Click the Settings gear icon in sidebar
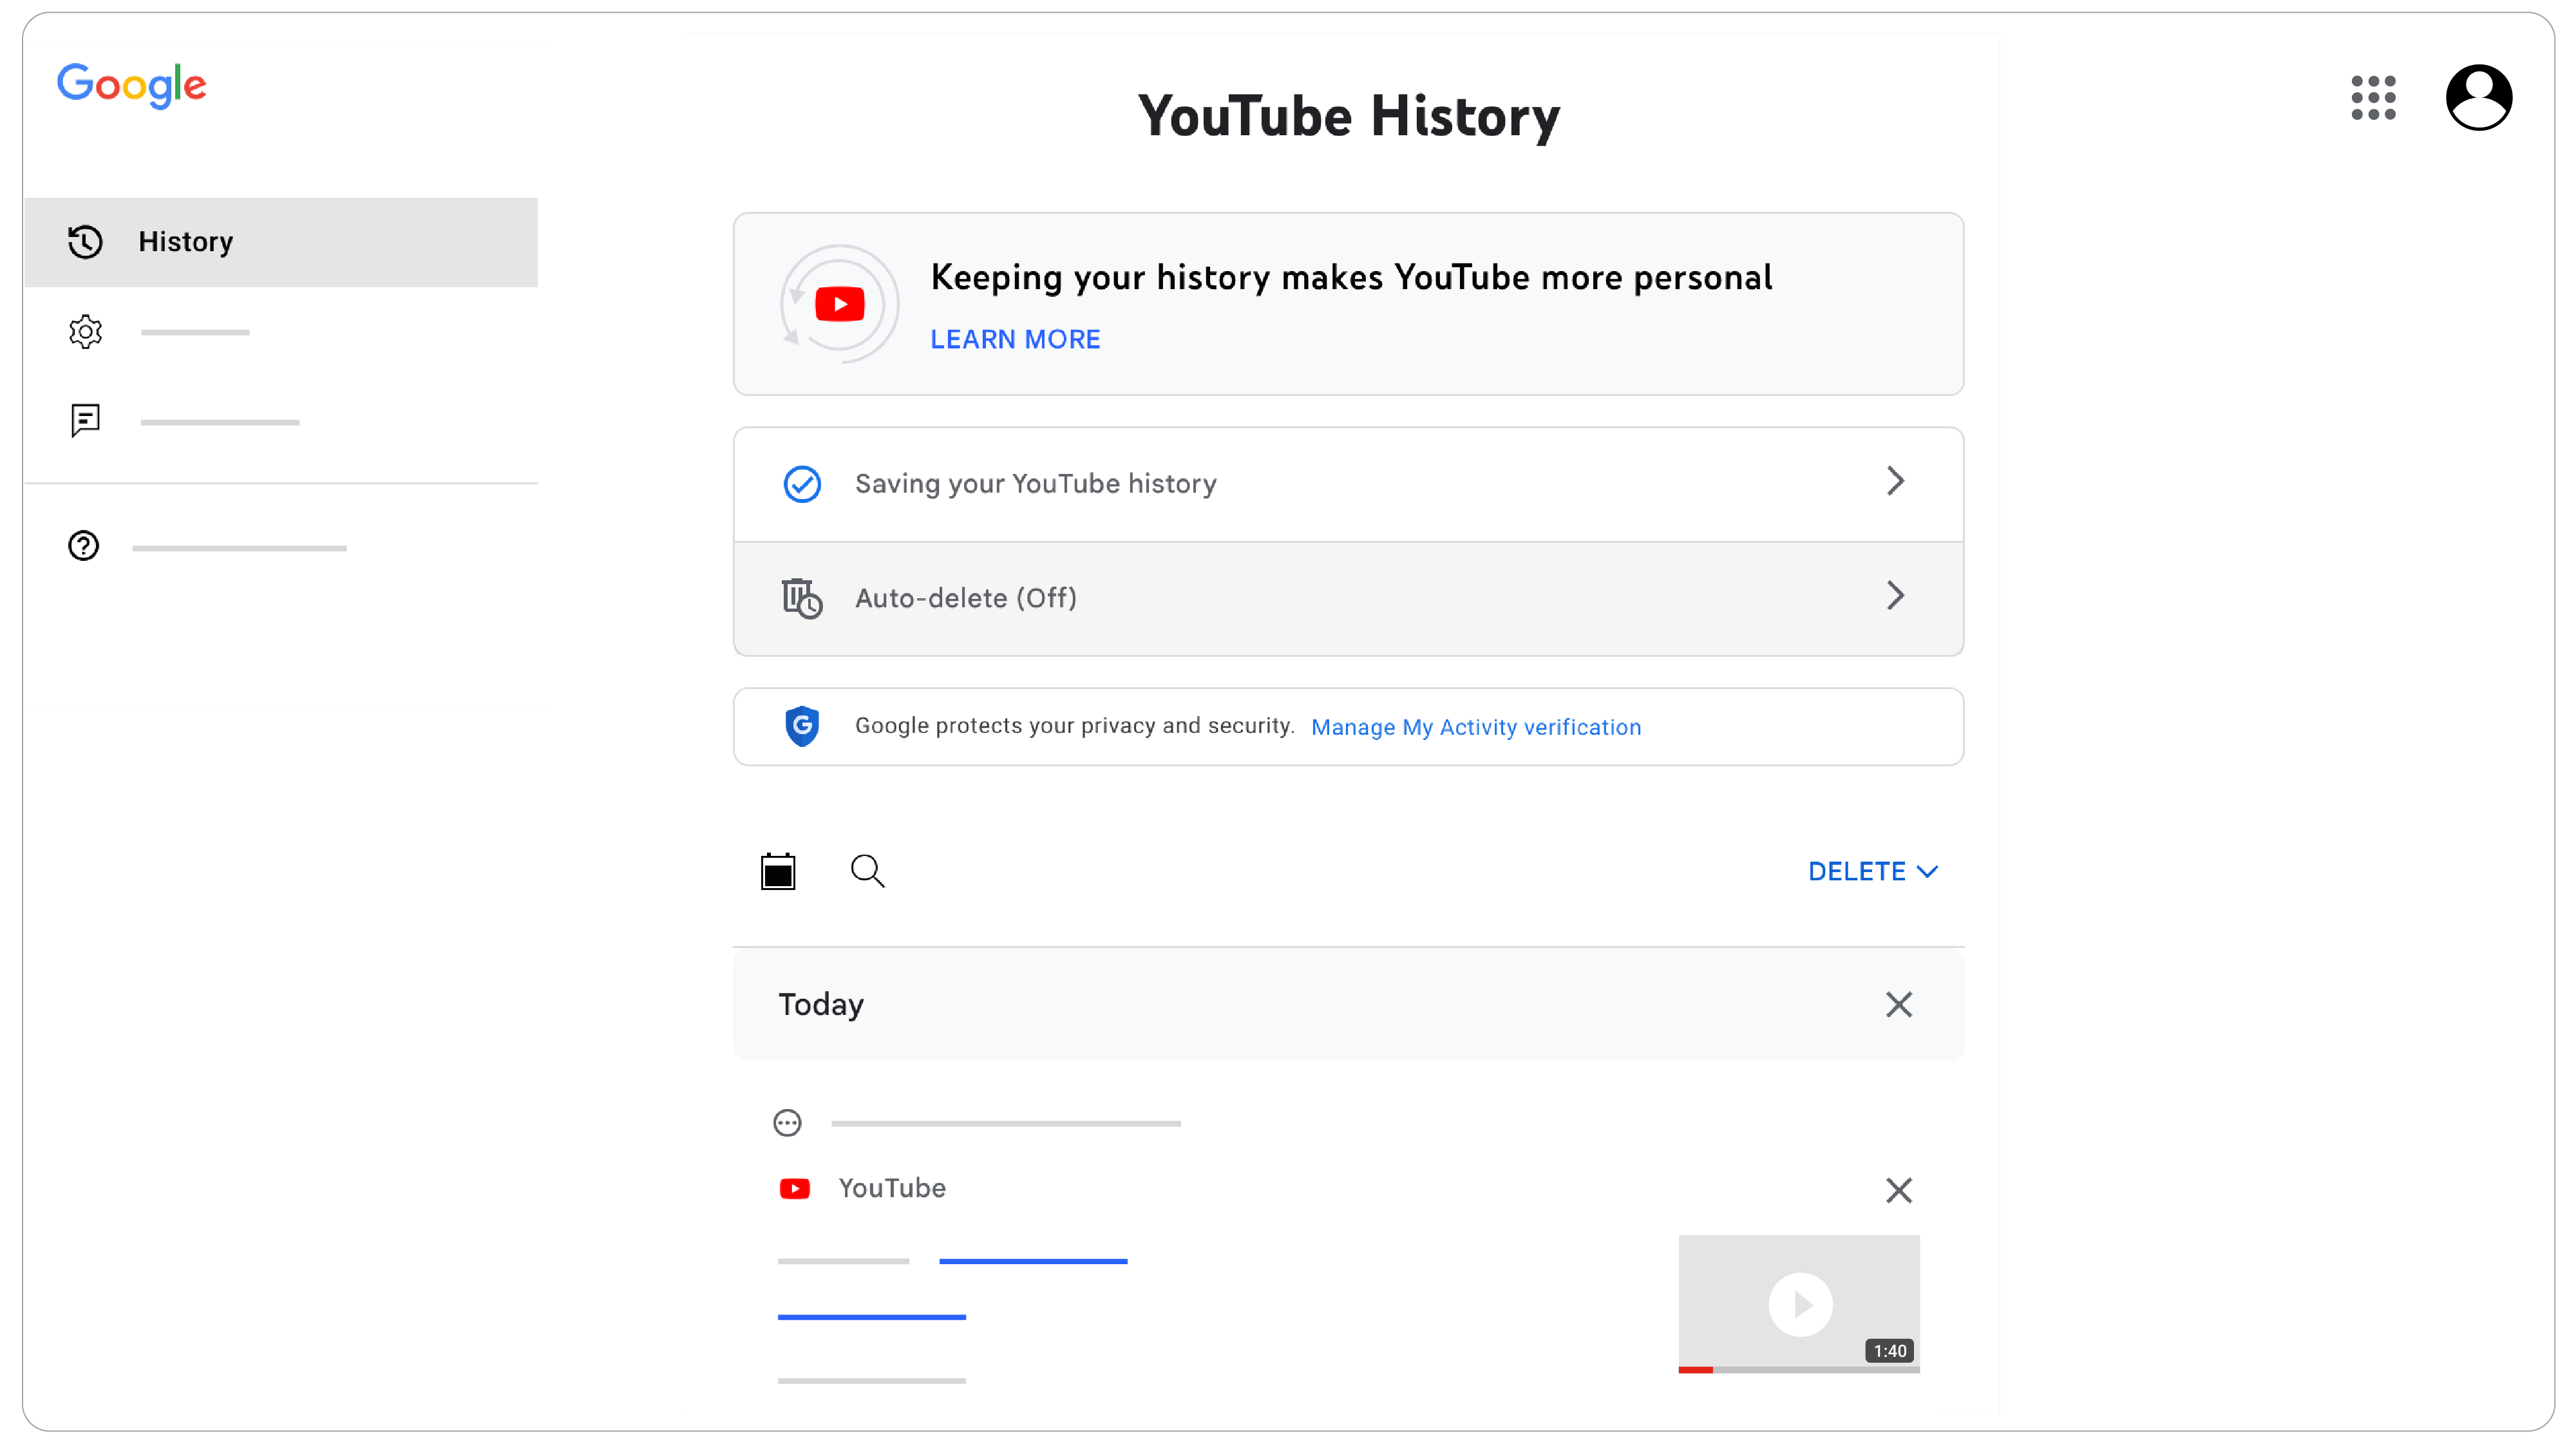The height and width of the screenshot is (1449, 2576). coord(85,332)
